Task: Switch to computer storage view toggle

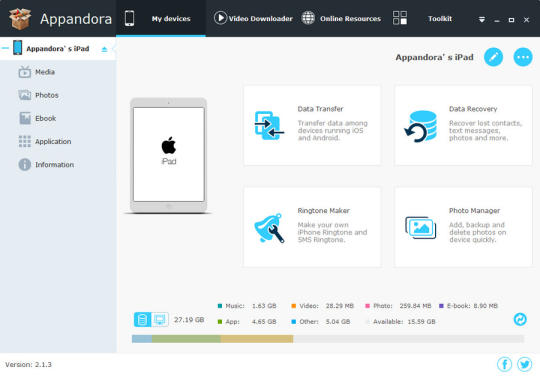Action: click(160, 320)
